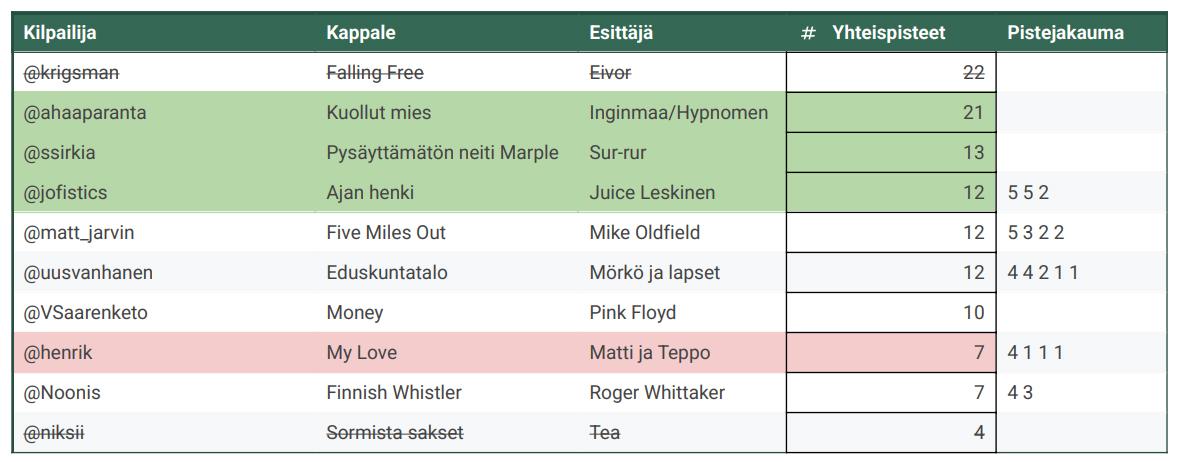Image resolution: width=1179 pixels, height=462 pixels.
Task: Select the crossed-out @krigsman entry
Action: click(71, 73)
